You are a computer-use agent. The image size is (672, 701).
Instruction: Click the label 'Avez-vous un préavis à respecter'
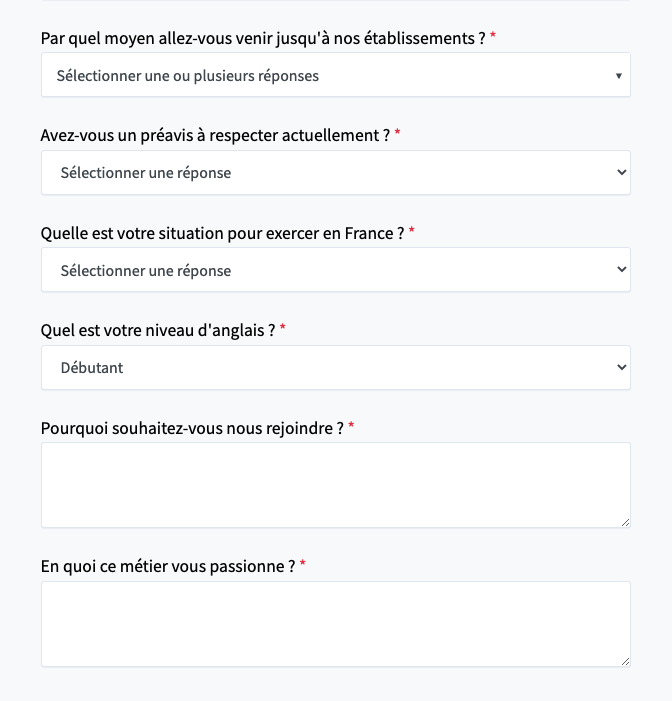pyautogui.click(x=215, y=135)
